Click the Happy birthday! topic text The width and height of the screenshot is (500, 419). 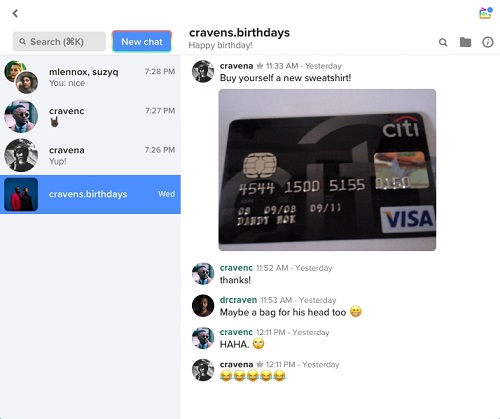pos(220,45)
